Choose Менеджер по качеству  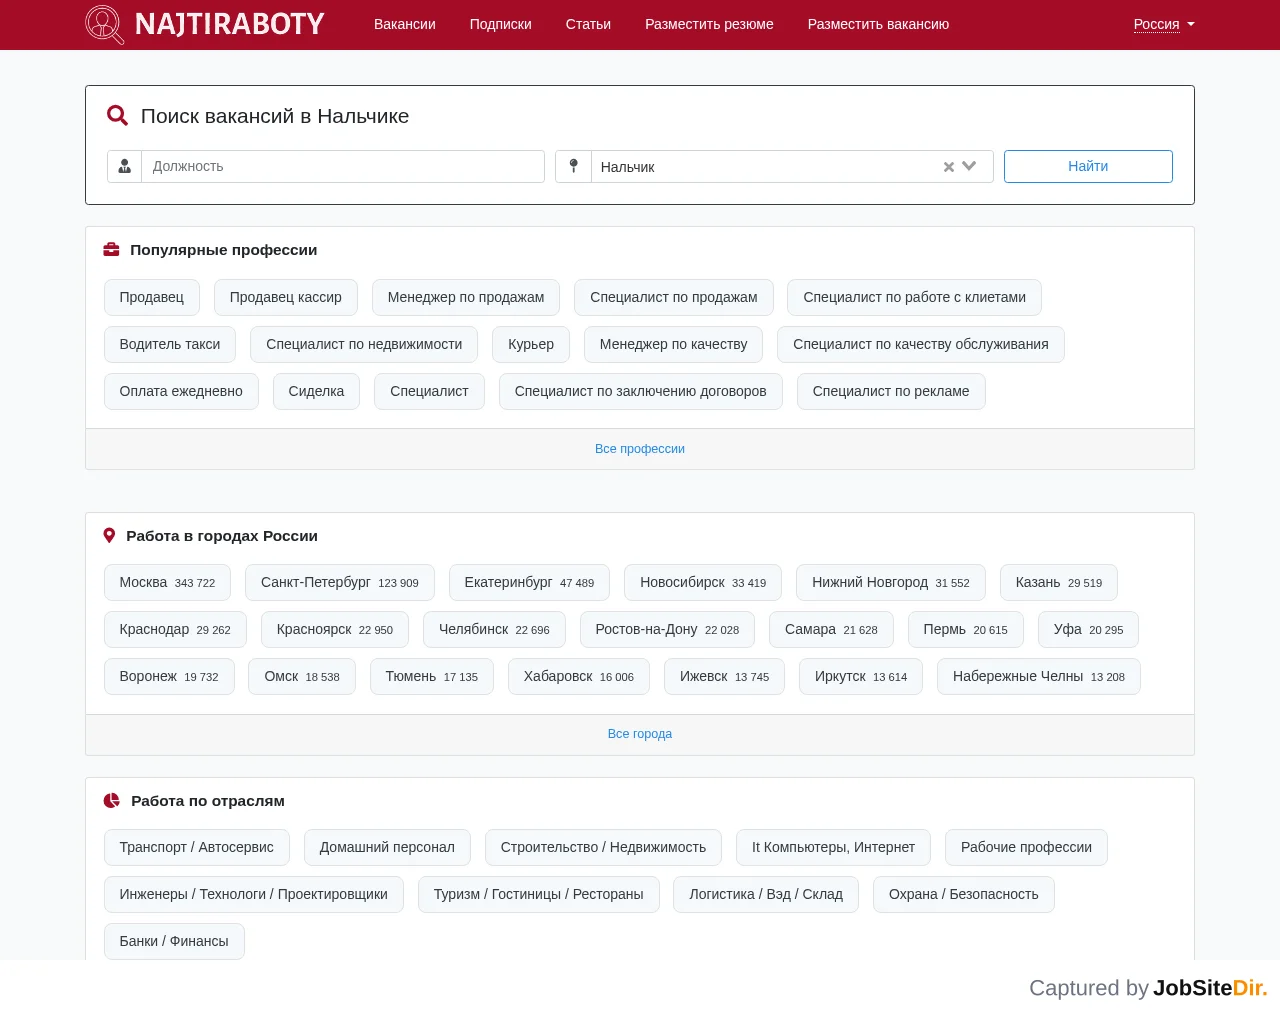(674, 344)
